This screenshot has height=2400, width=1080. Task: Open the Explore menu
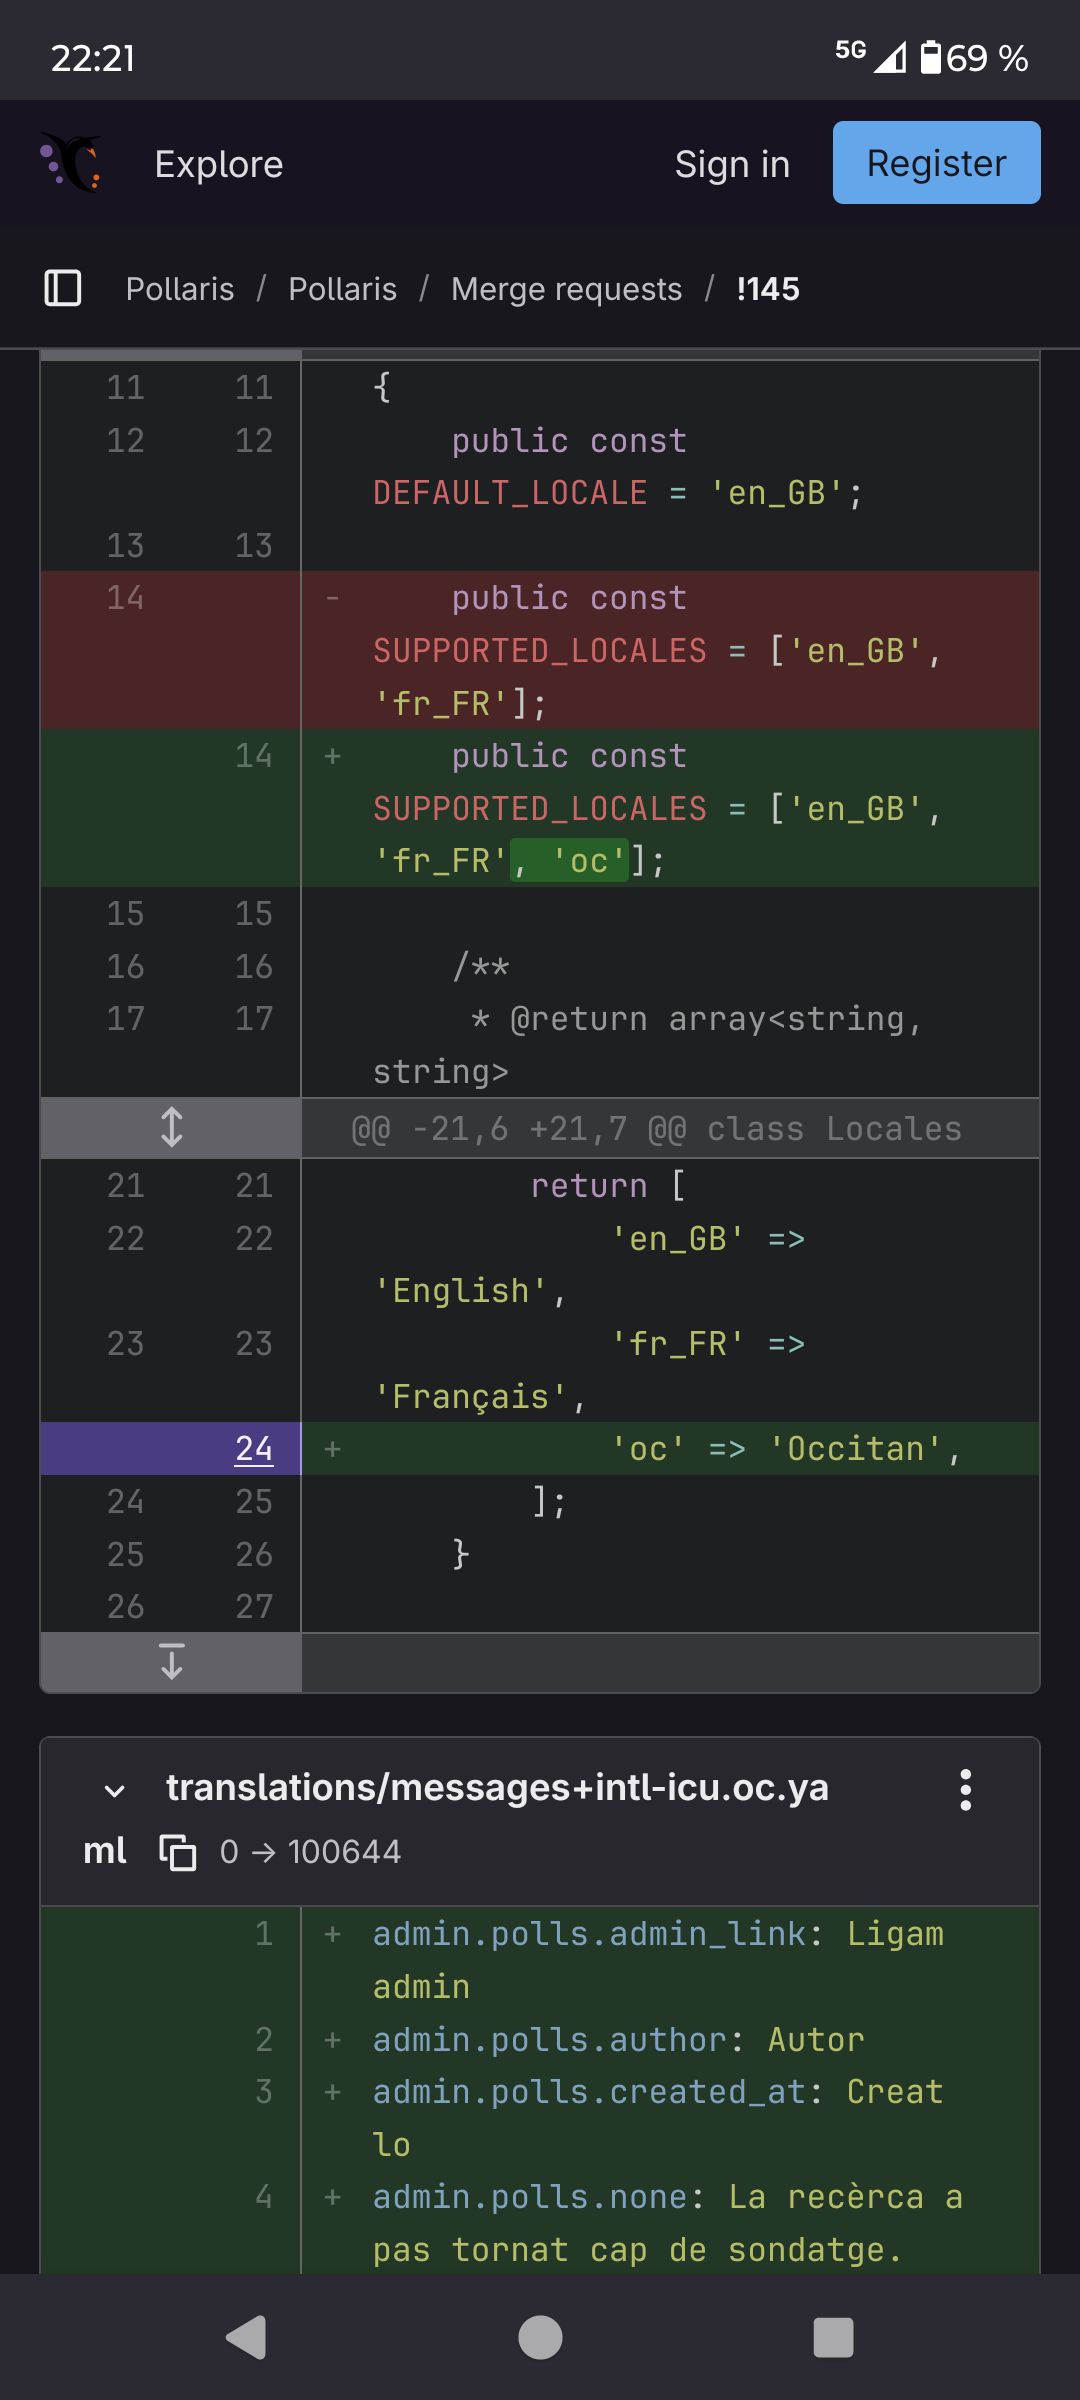218,164
